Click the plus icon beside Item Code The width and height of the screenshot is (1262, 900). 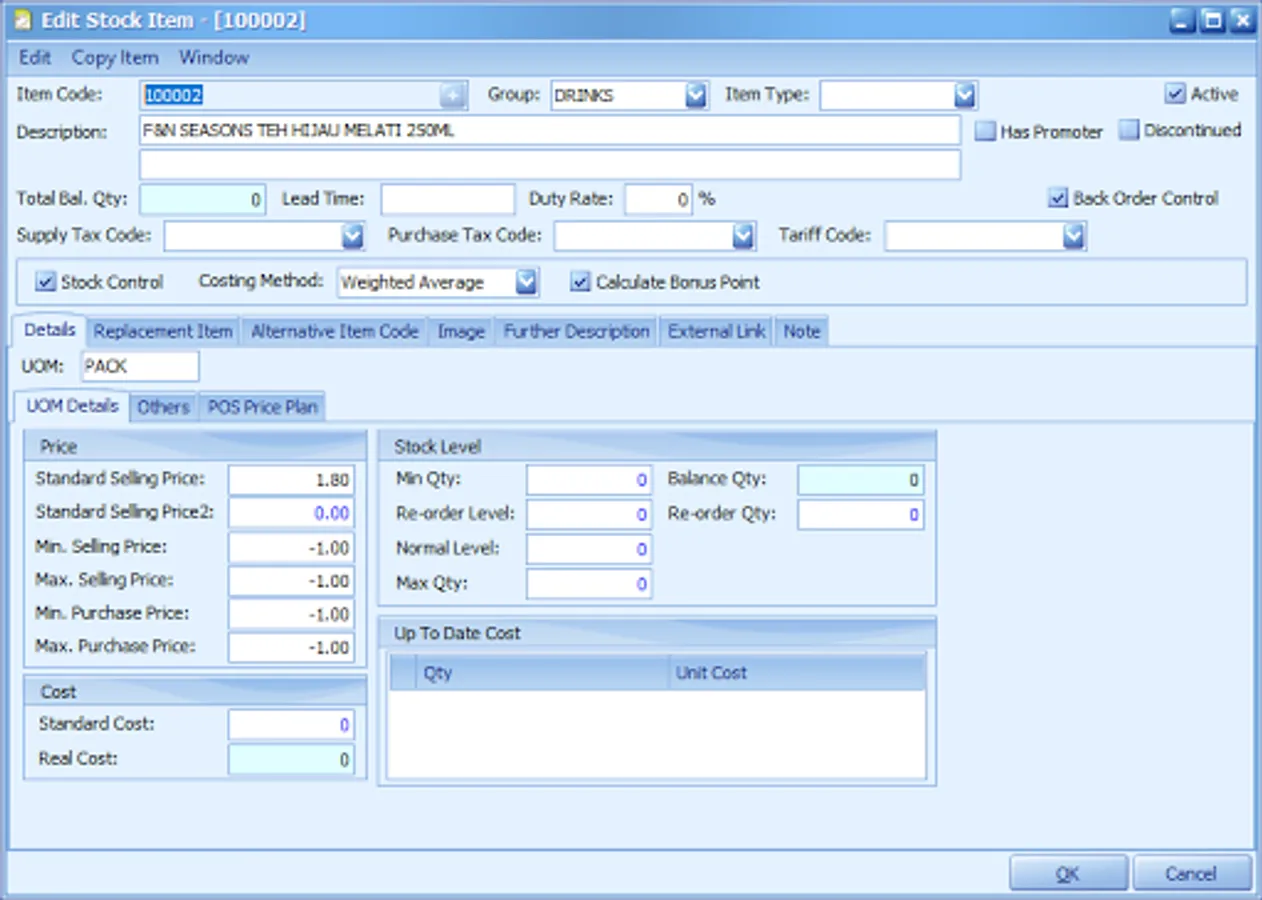[x=453, y=95]
